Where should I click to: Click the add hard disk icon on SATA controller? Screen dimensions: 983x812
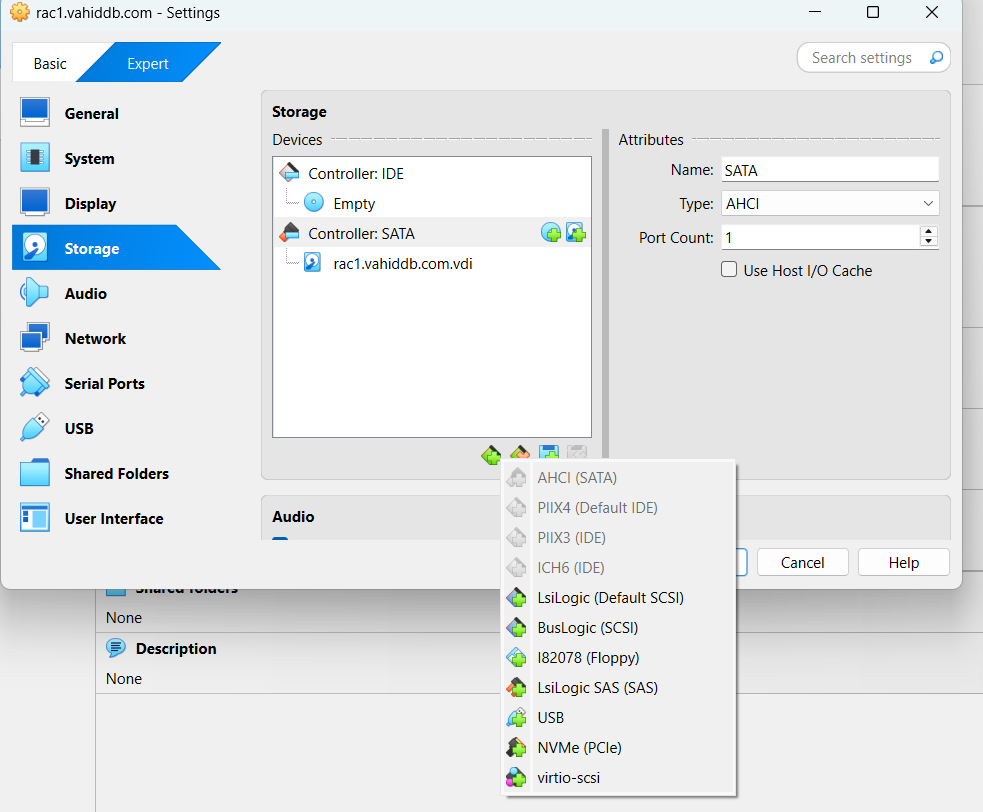(x=575, y=233)
